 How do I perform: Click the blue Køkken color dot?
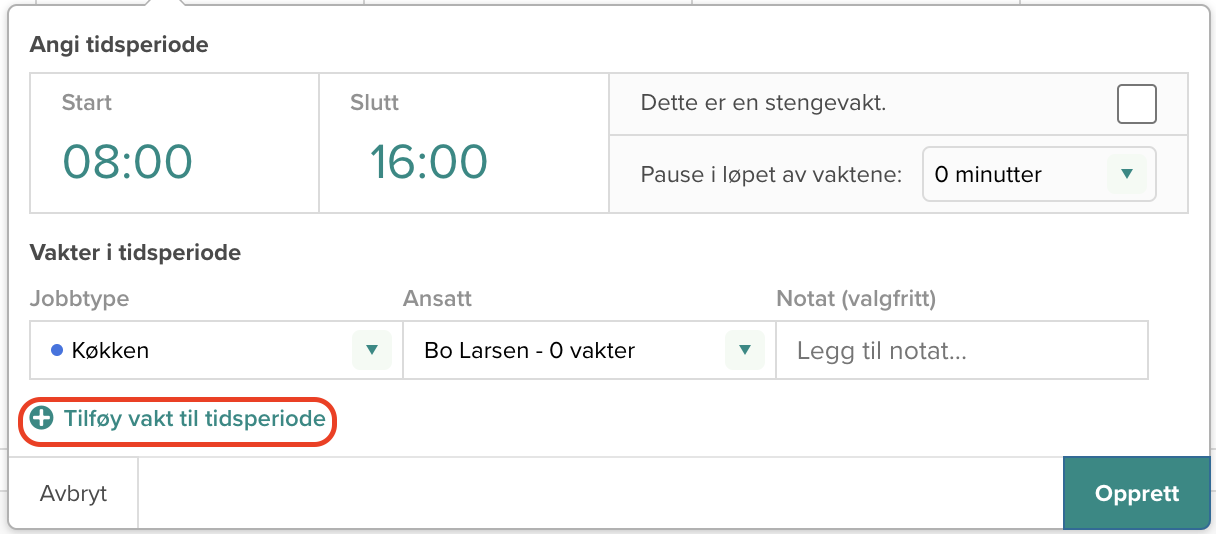click(x=57, y=350)
